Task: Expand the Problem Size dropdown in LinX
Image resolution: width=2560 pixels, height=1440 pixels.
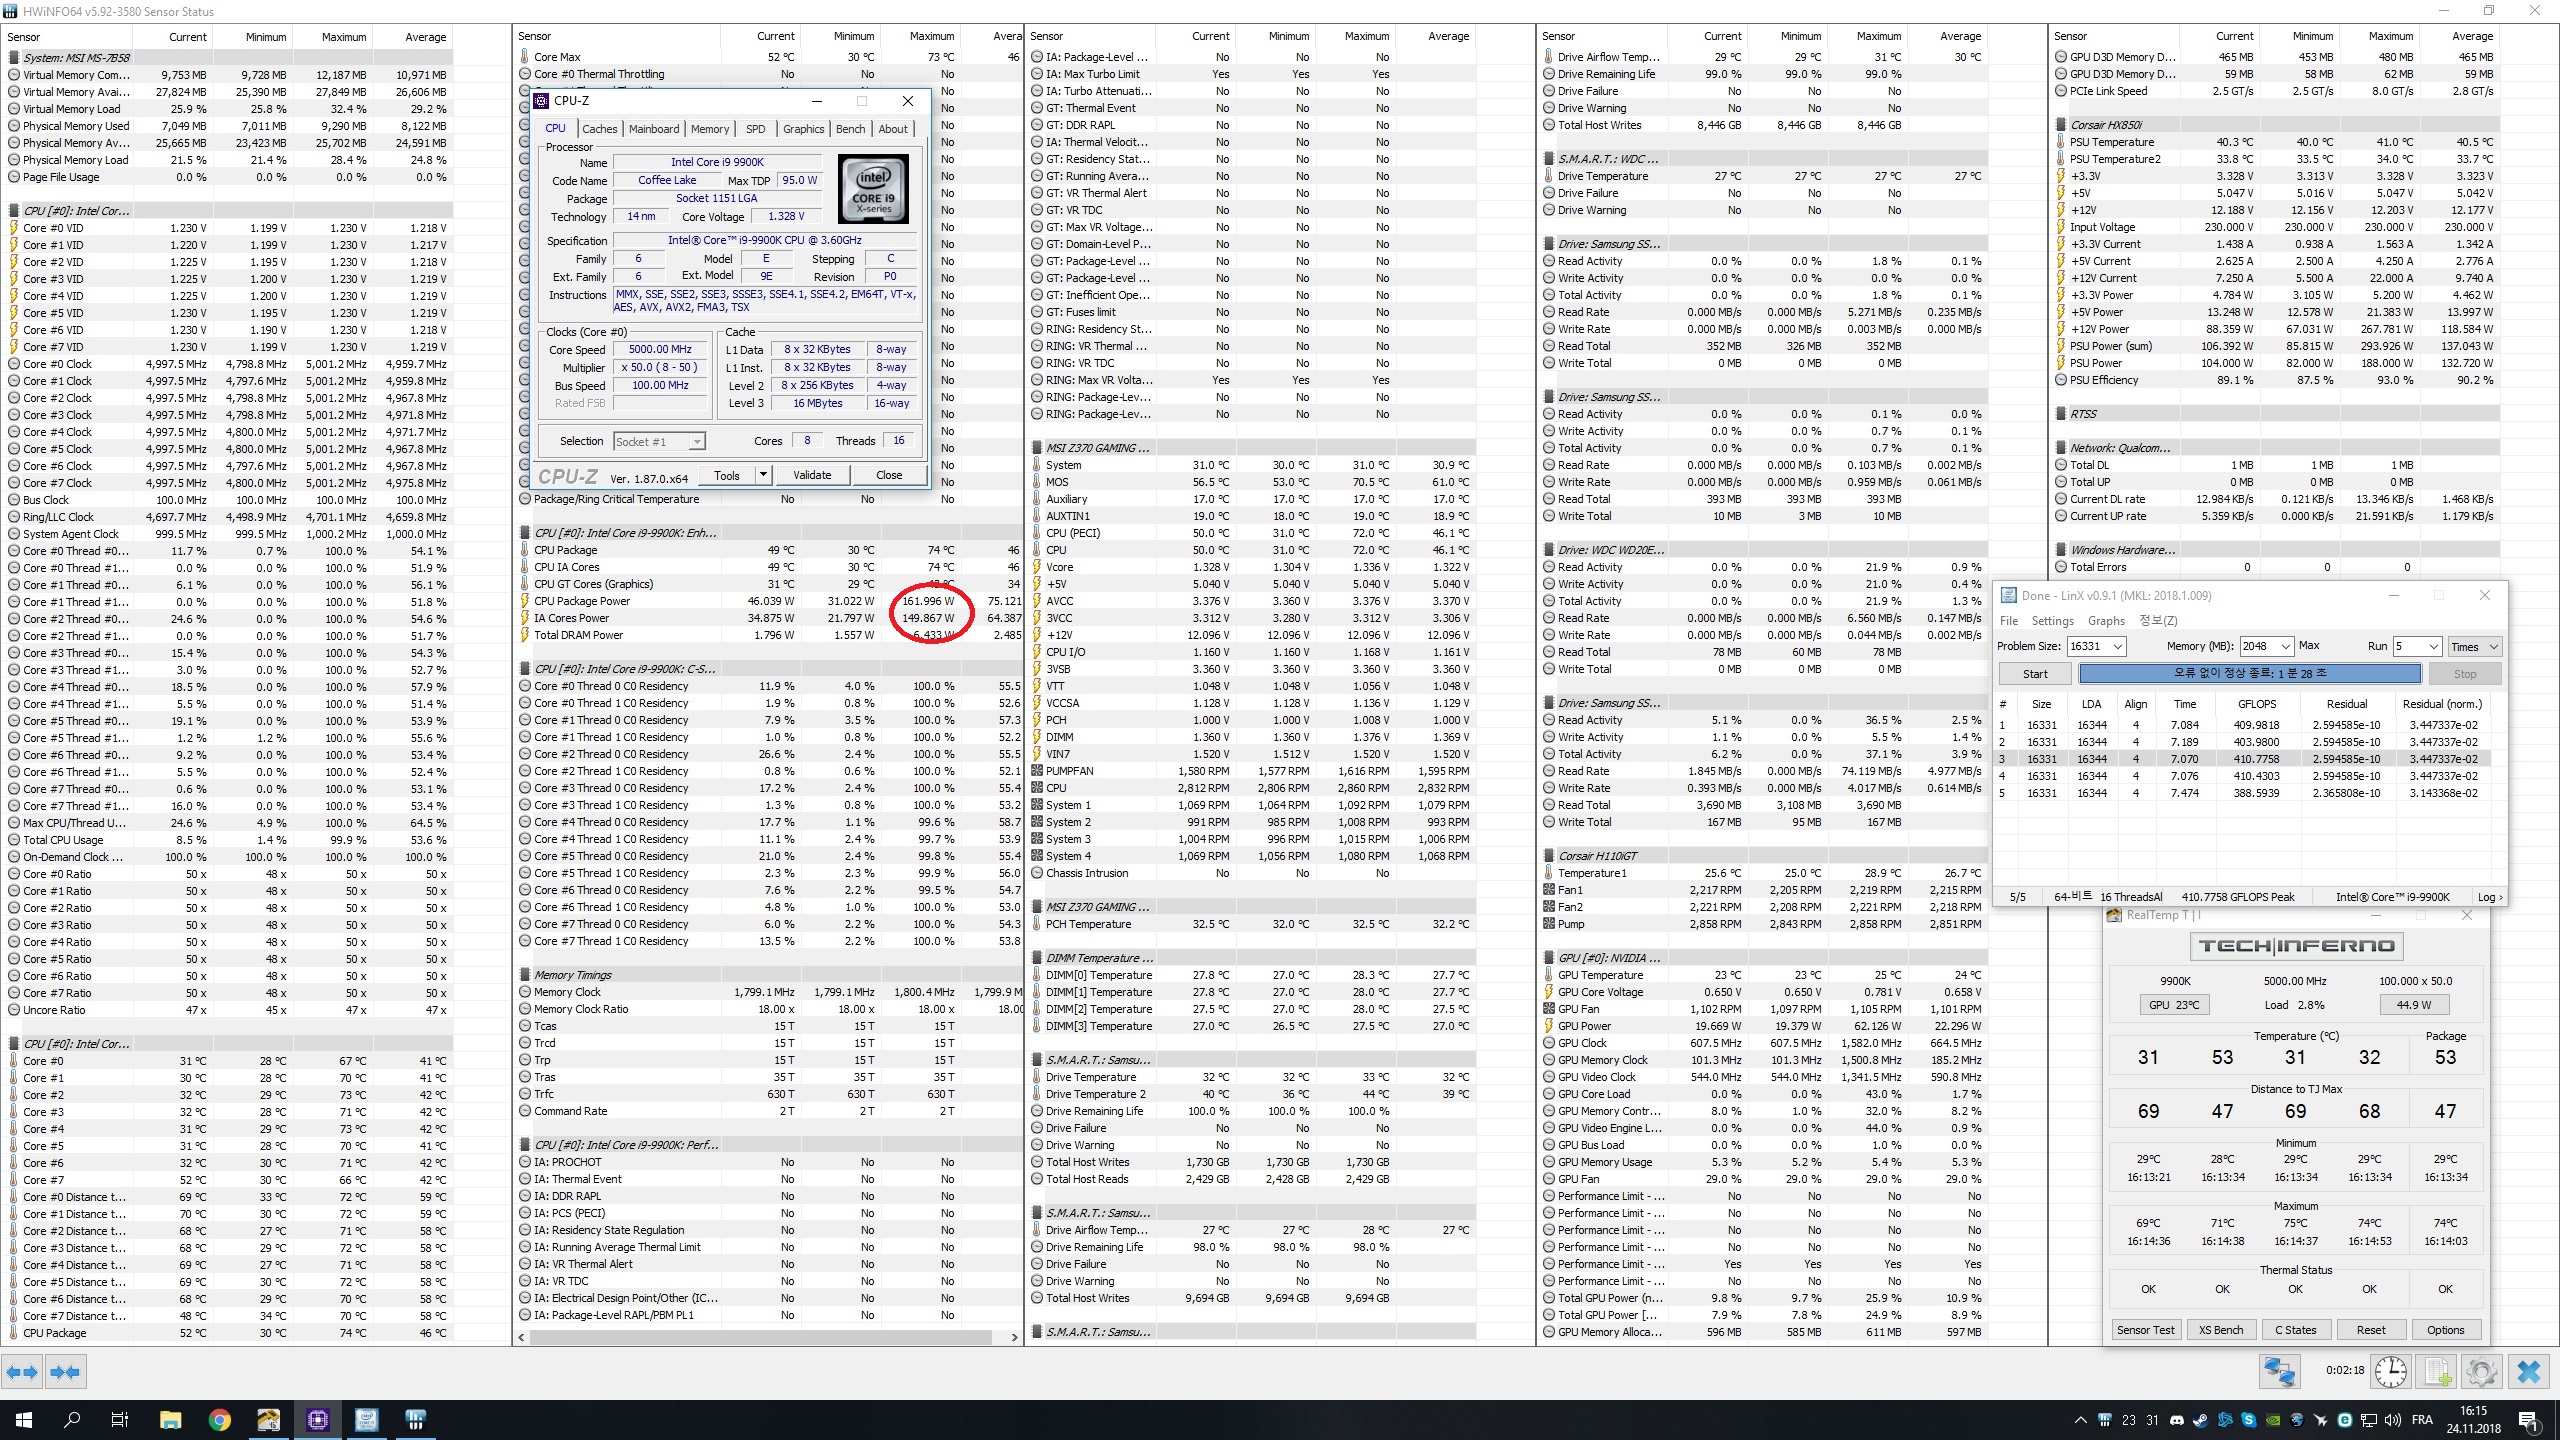Action: click(2118, 646)
